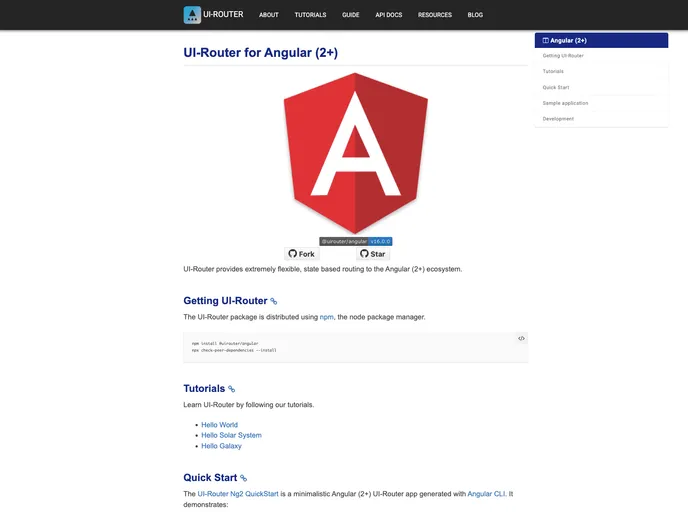Screen dimensions: 688x512
Task: Click anchor link icon beside Quick Start
Action: [244, 478]
